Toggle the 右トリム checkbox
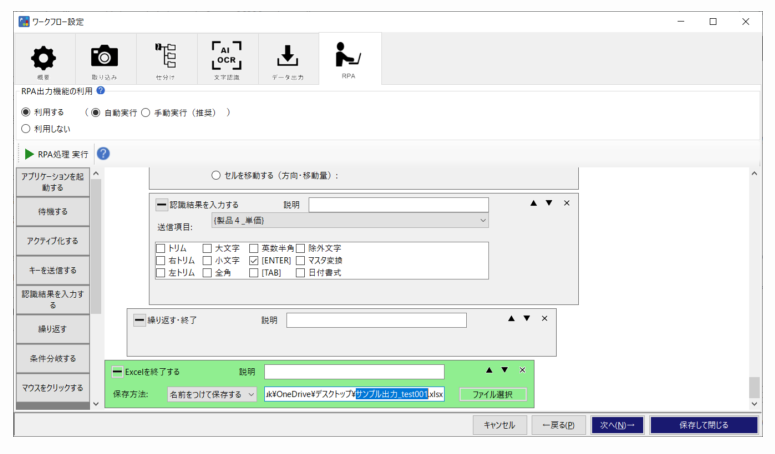 (x=160, y=260)
